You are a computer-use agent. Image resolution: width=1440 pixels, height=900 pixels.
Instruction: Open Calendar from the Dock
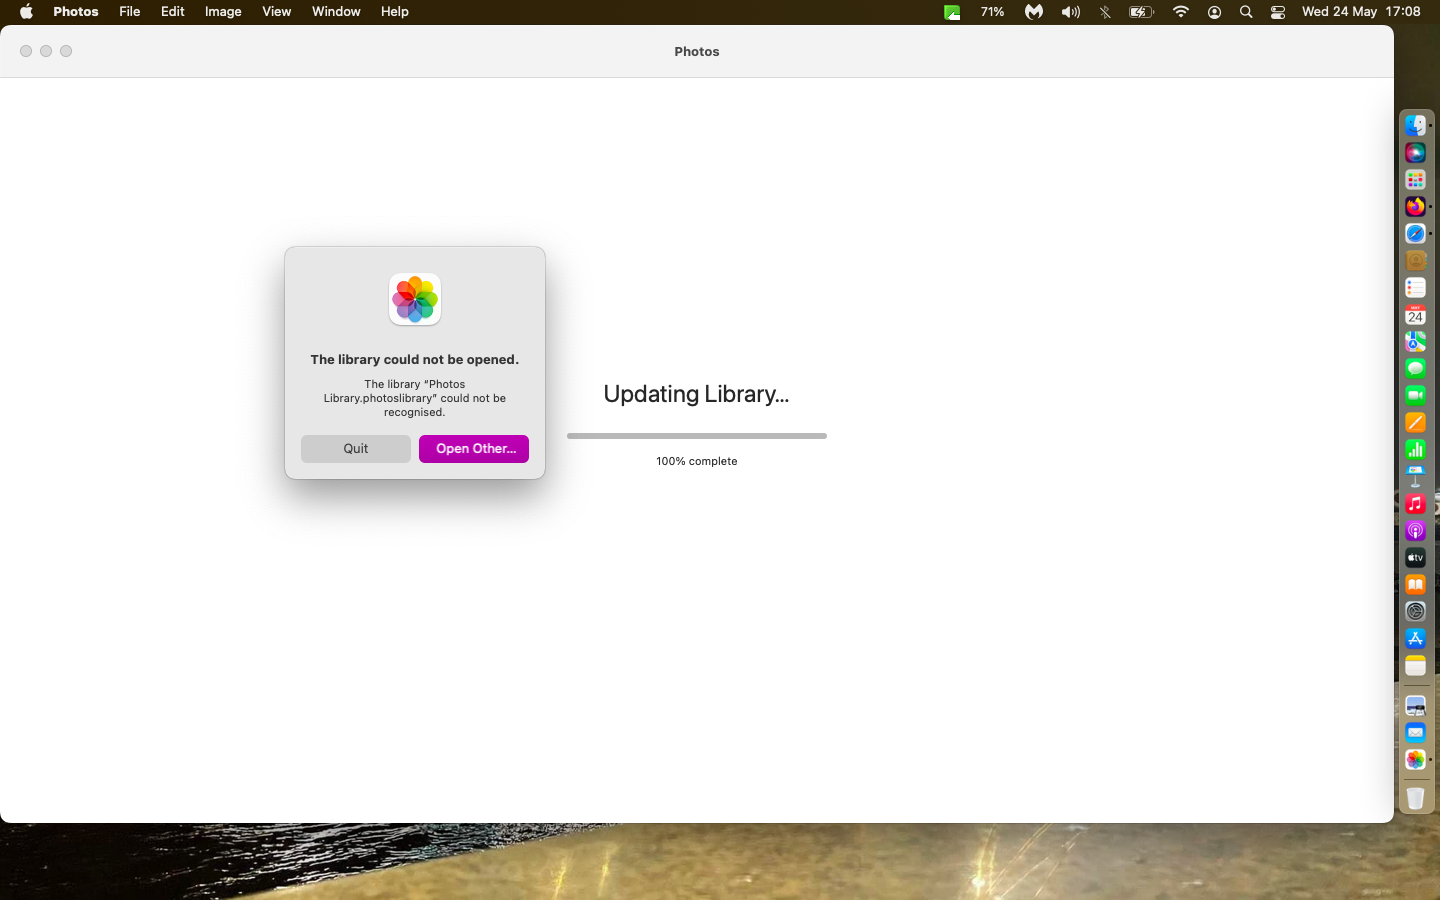coord(1415,314)
